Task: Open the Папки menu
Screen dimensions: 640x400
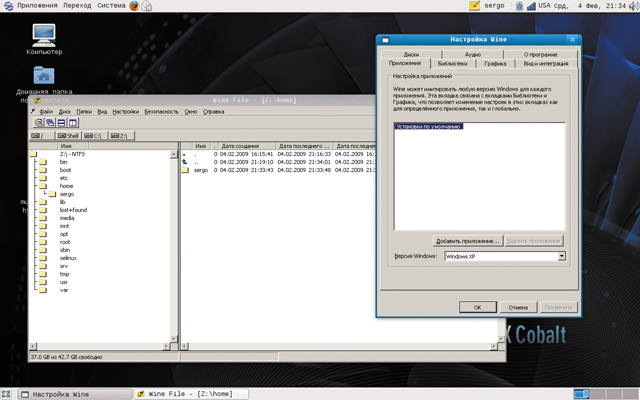Action: (84, 111)
